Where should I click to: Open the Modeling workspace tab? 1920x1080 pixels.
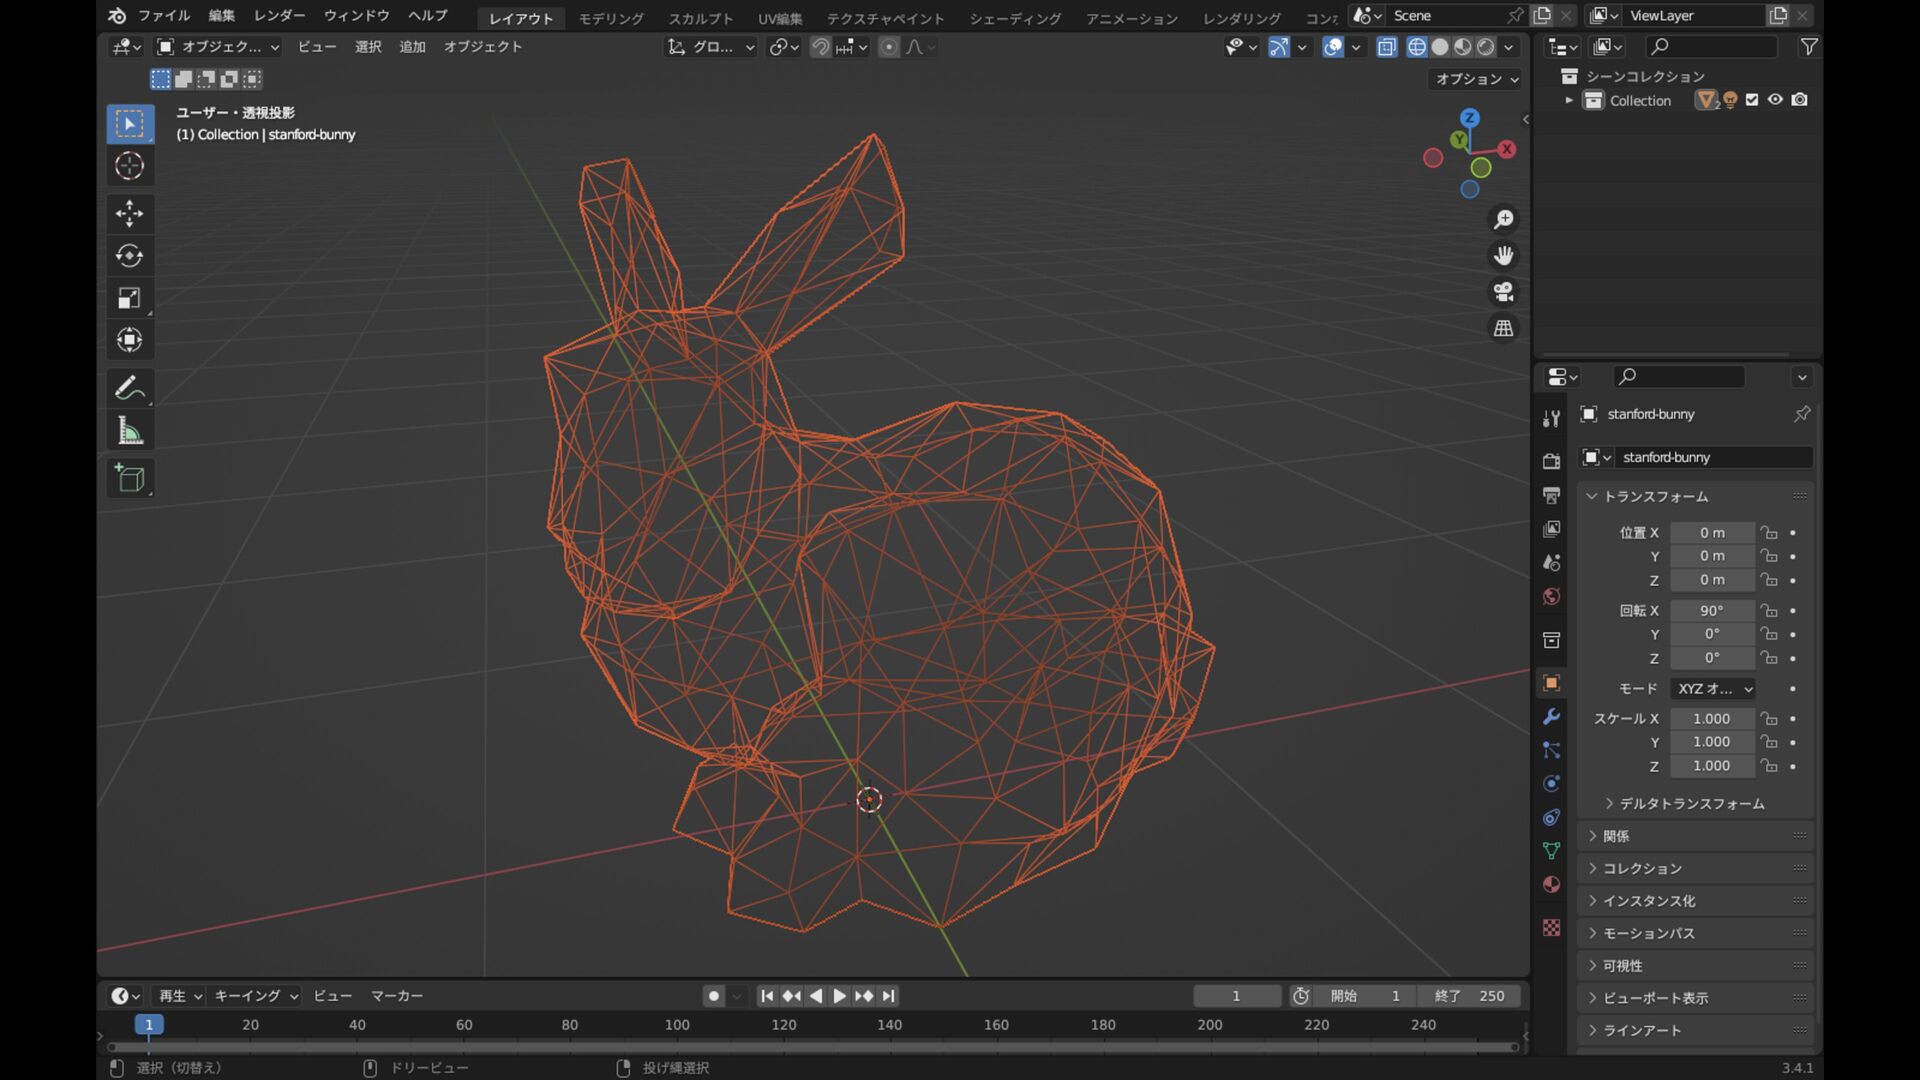pyautogui.click(x=611, y=18)
